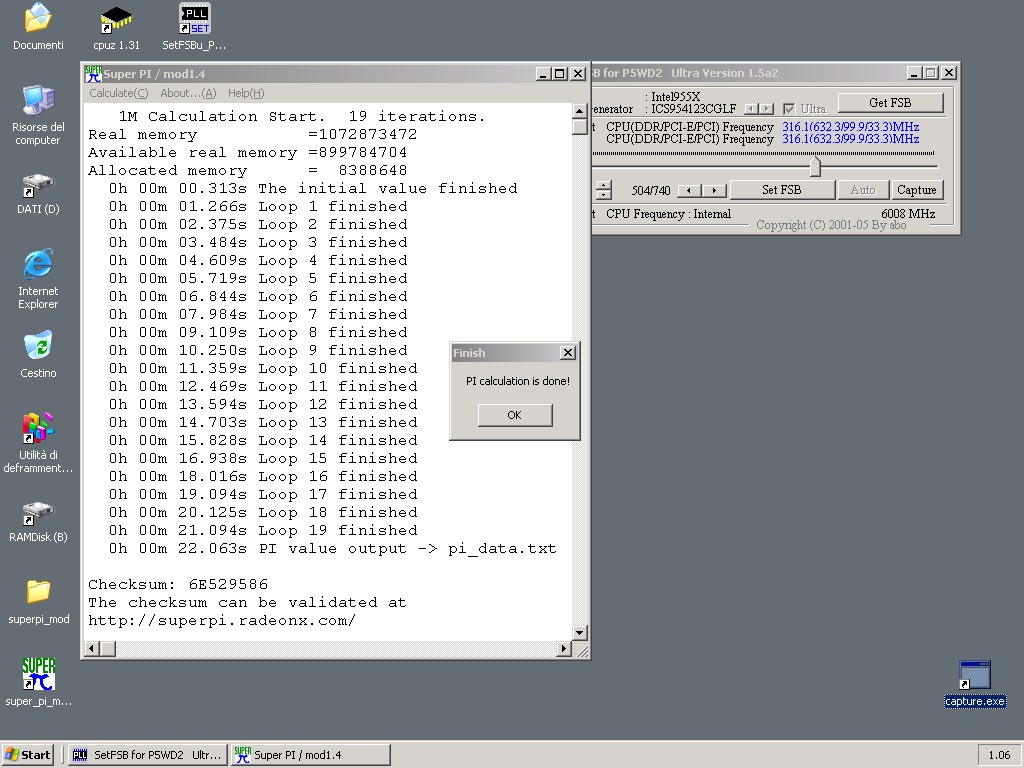Screen dimensions: 1024x768
Task: Click the Capture button in SetFSB
Action: [x=917, y=190]
